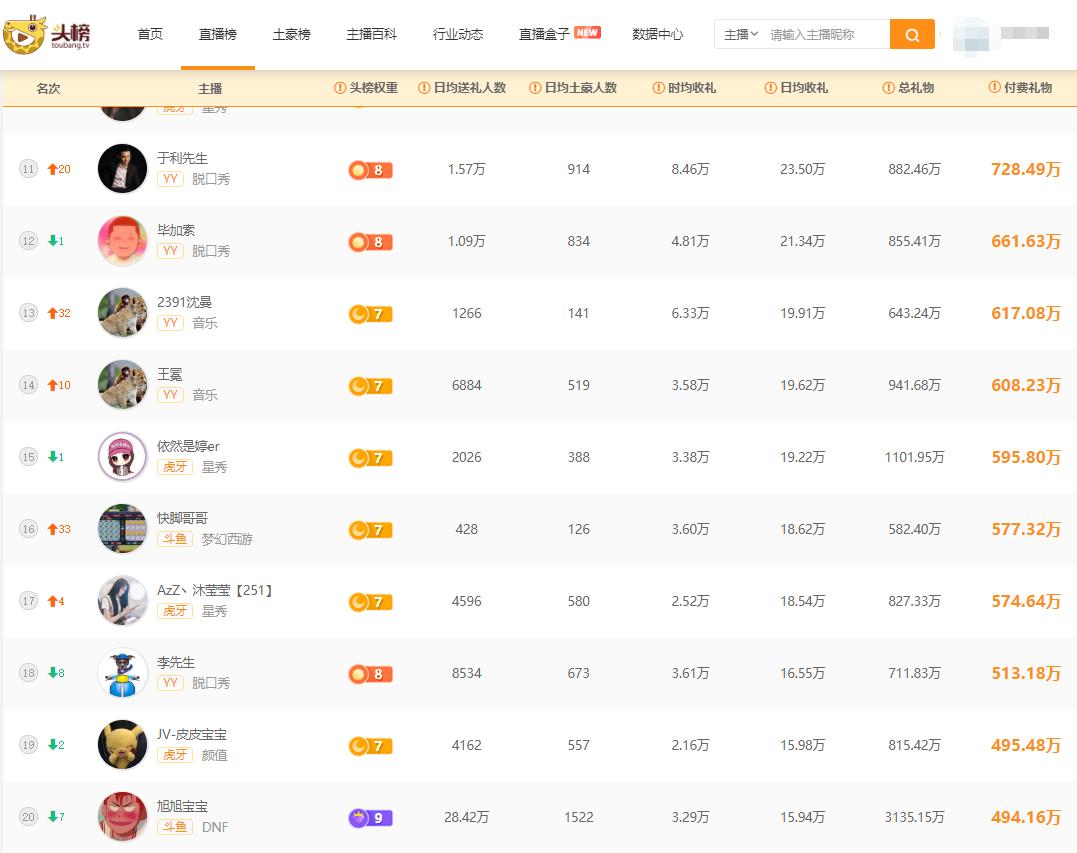Click rank 11 number circle
The image size is (1077, 853).
tap(28, 169)
